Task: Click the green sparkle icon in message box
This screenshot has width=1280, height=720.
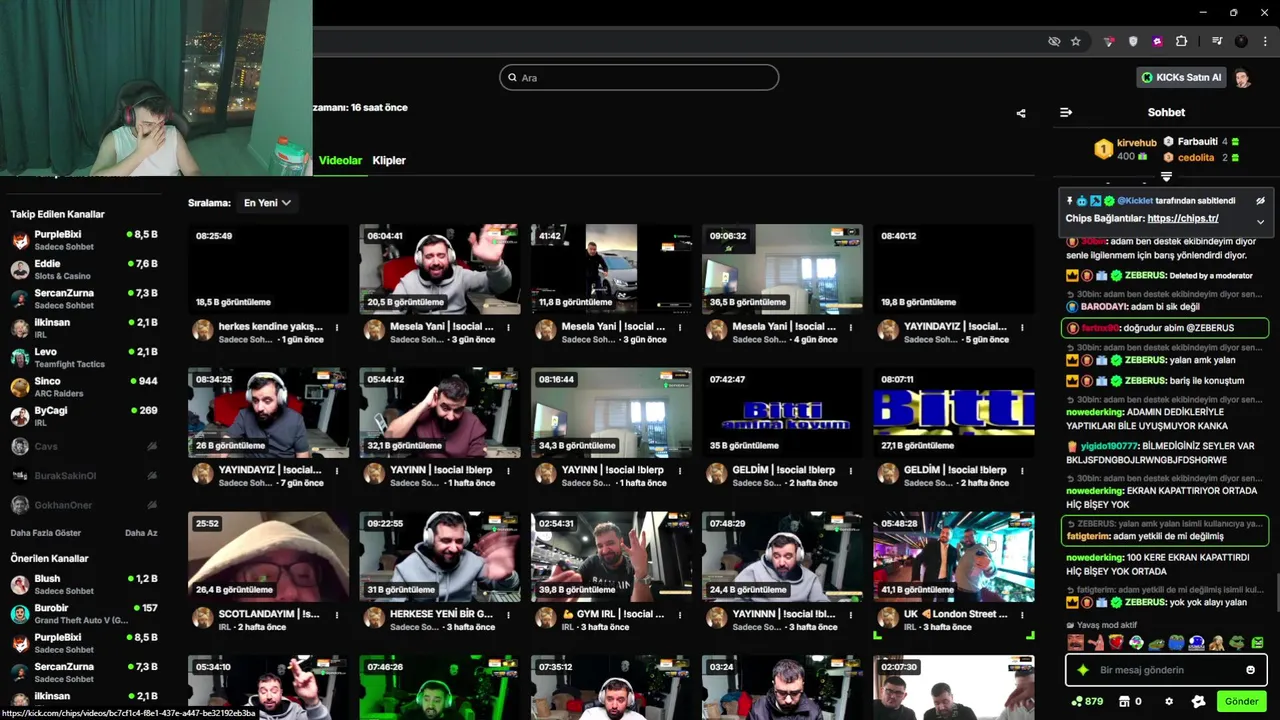Action: tap(1083, 670)
